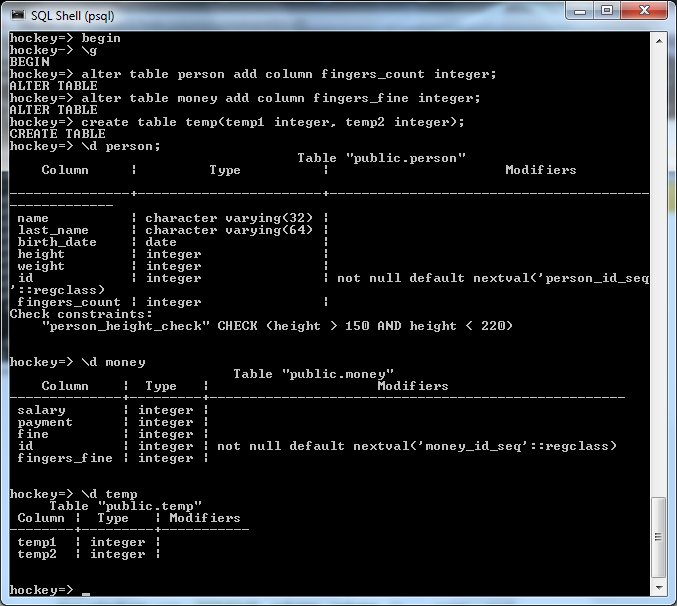Click the 'Modifiers' header of temp table

(205, 518)
